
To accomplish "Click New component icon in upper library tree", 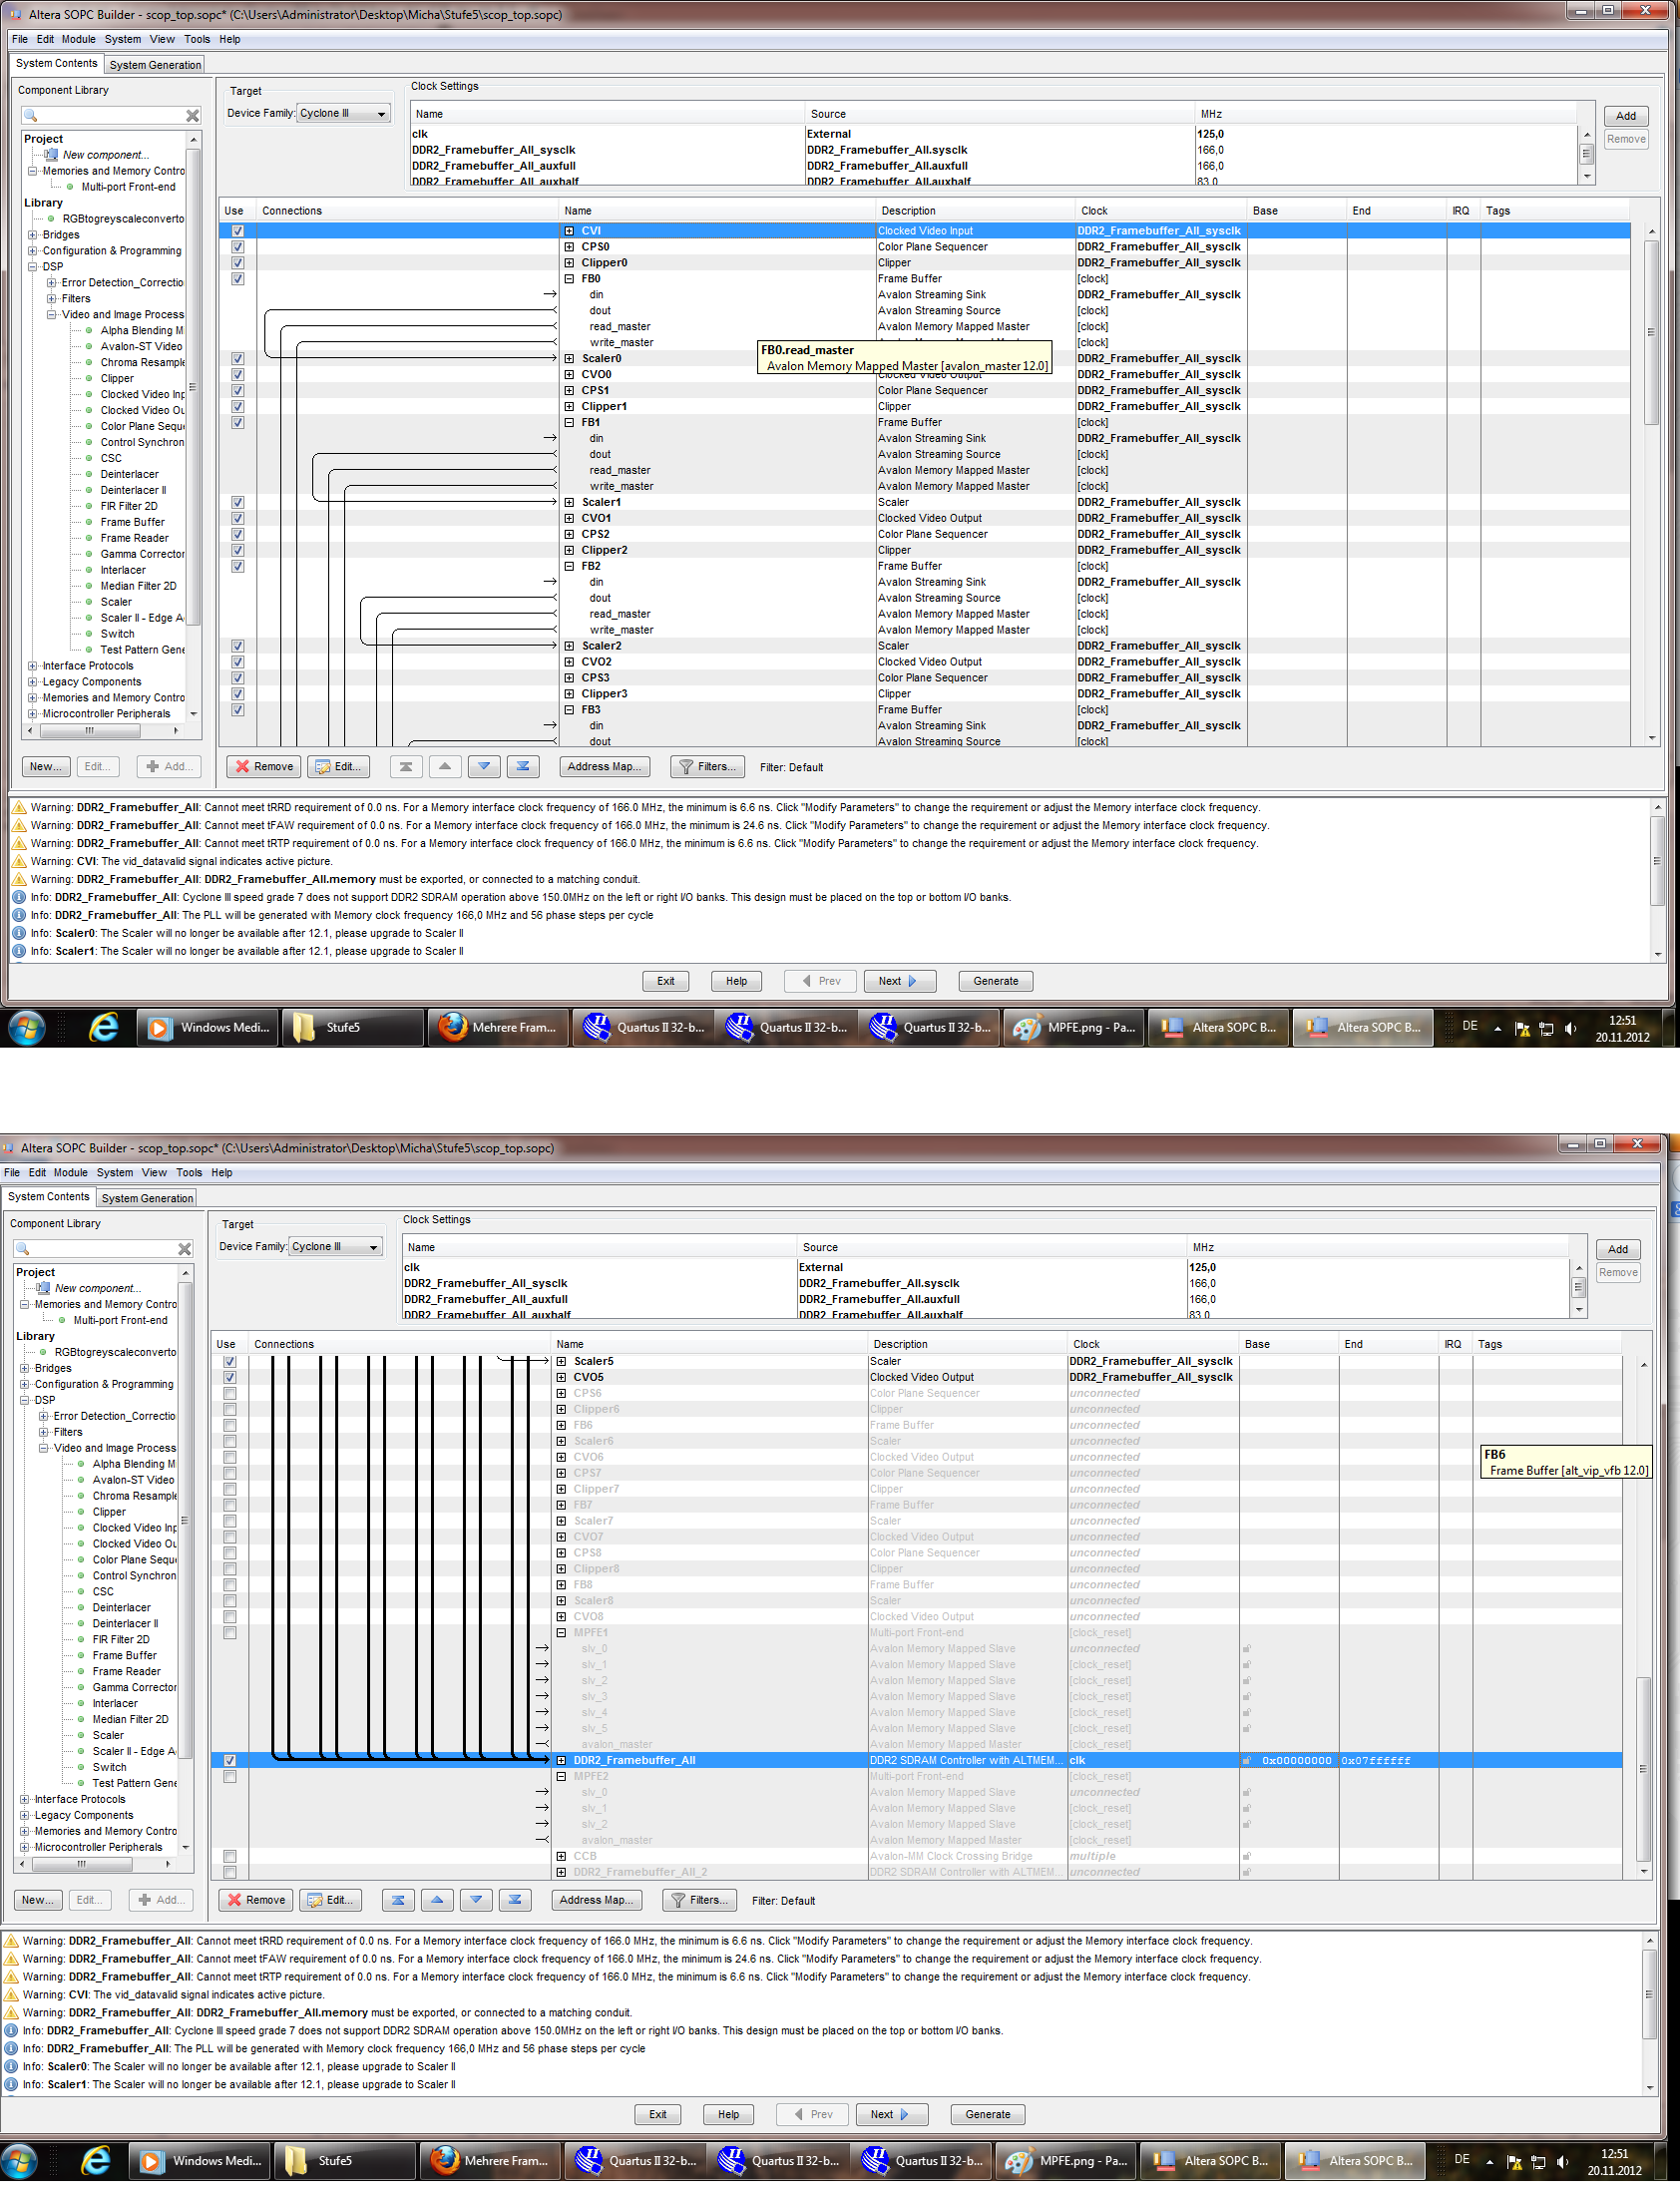I will pyautogui.click(x=51, y=155).
